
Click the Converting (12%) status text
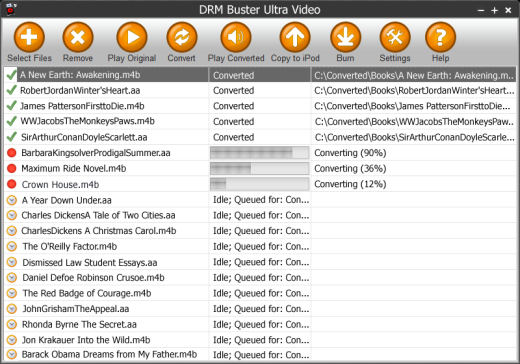tap(350, 184)
